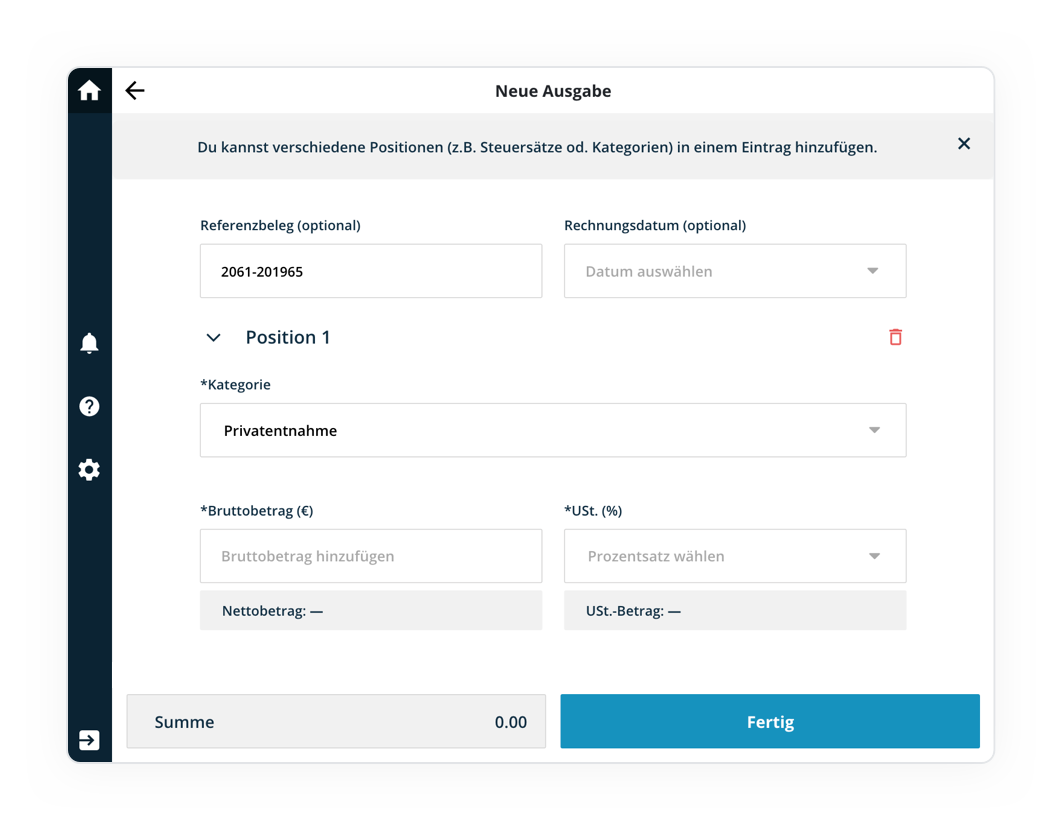The image size is (1062, 830).
Task: Click the Summe total field
Action: tap(336, 722)
